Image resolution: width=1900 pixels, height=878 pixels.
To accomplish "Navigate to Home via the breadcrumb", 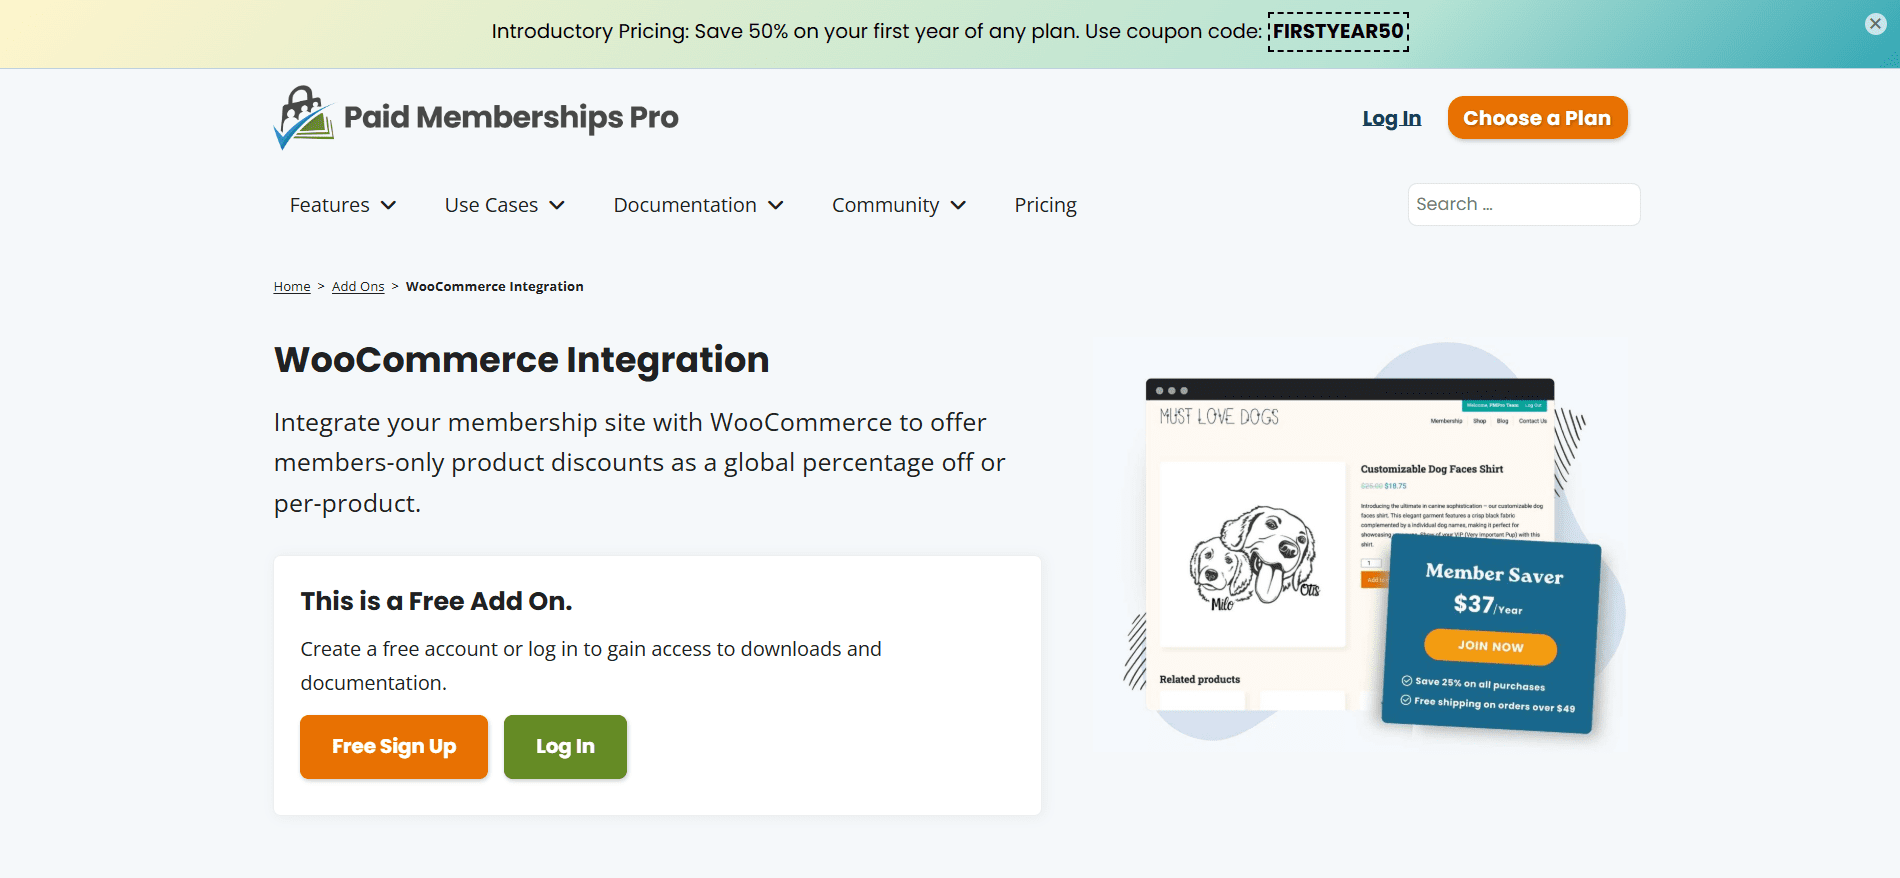I will (291, 286).
